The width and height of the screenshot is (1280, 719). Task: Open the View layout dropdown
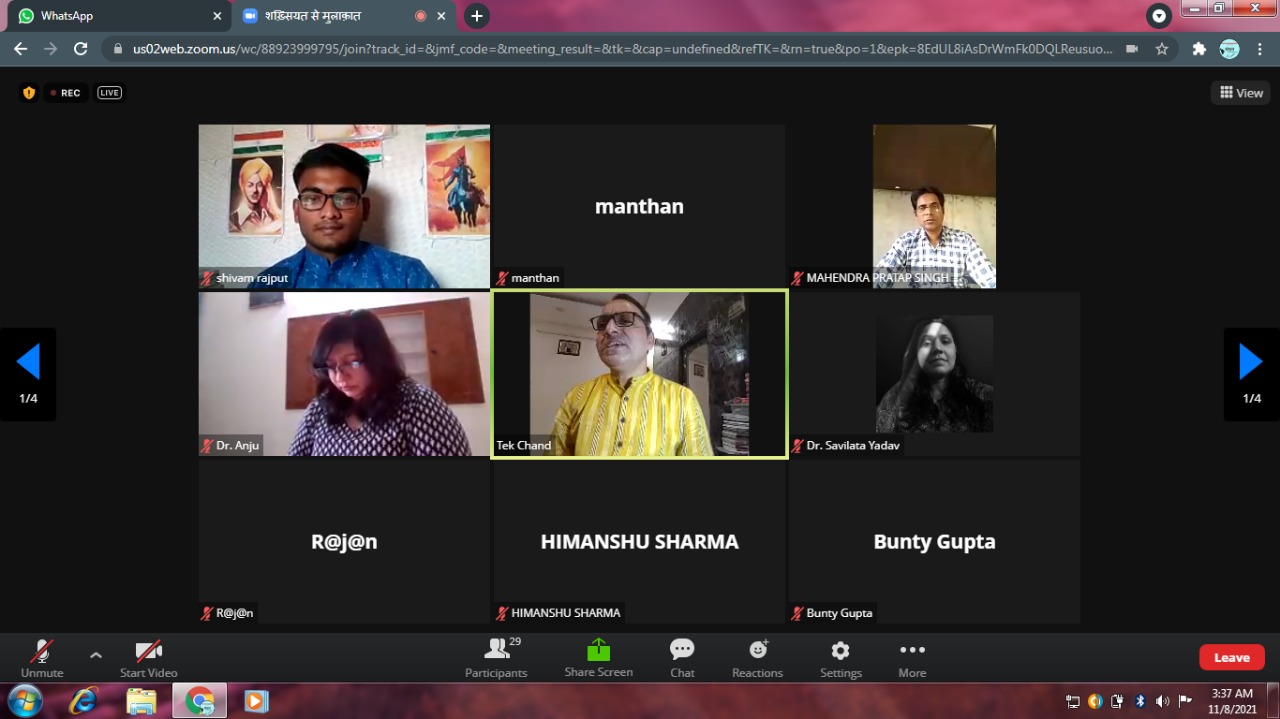[x=1241, y=93]
